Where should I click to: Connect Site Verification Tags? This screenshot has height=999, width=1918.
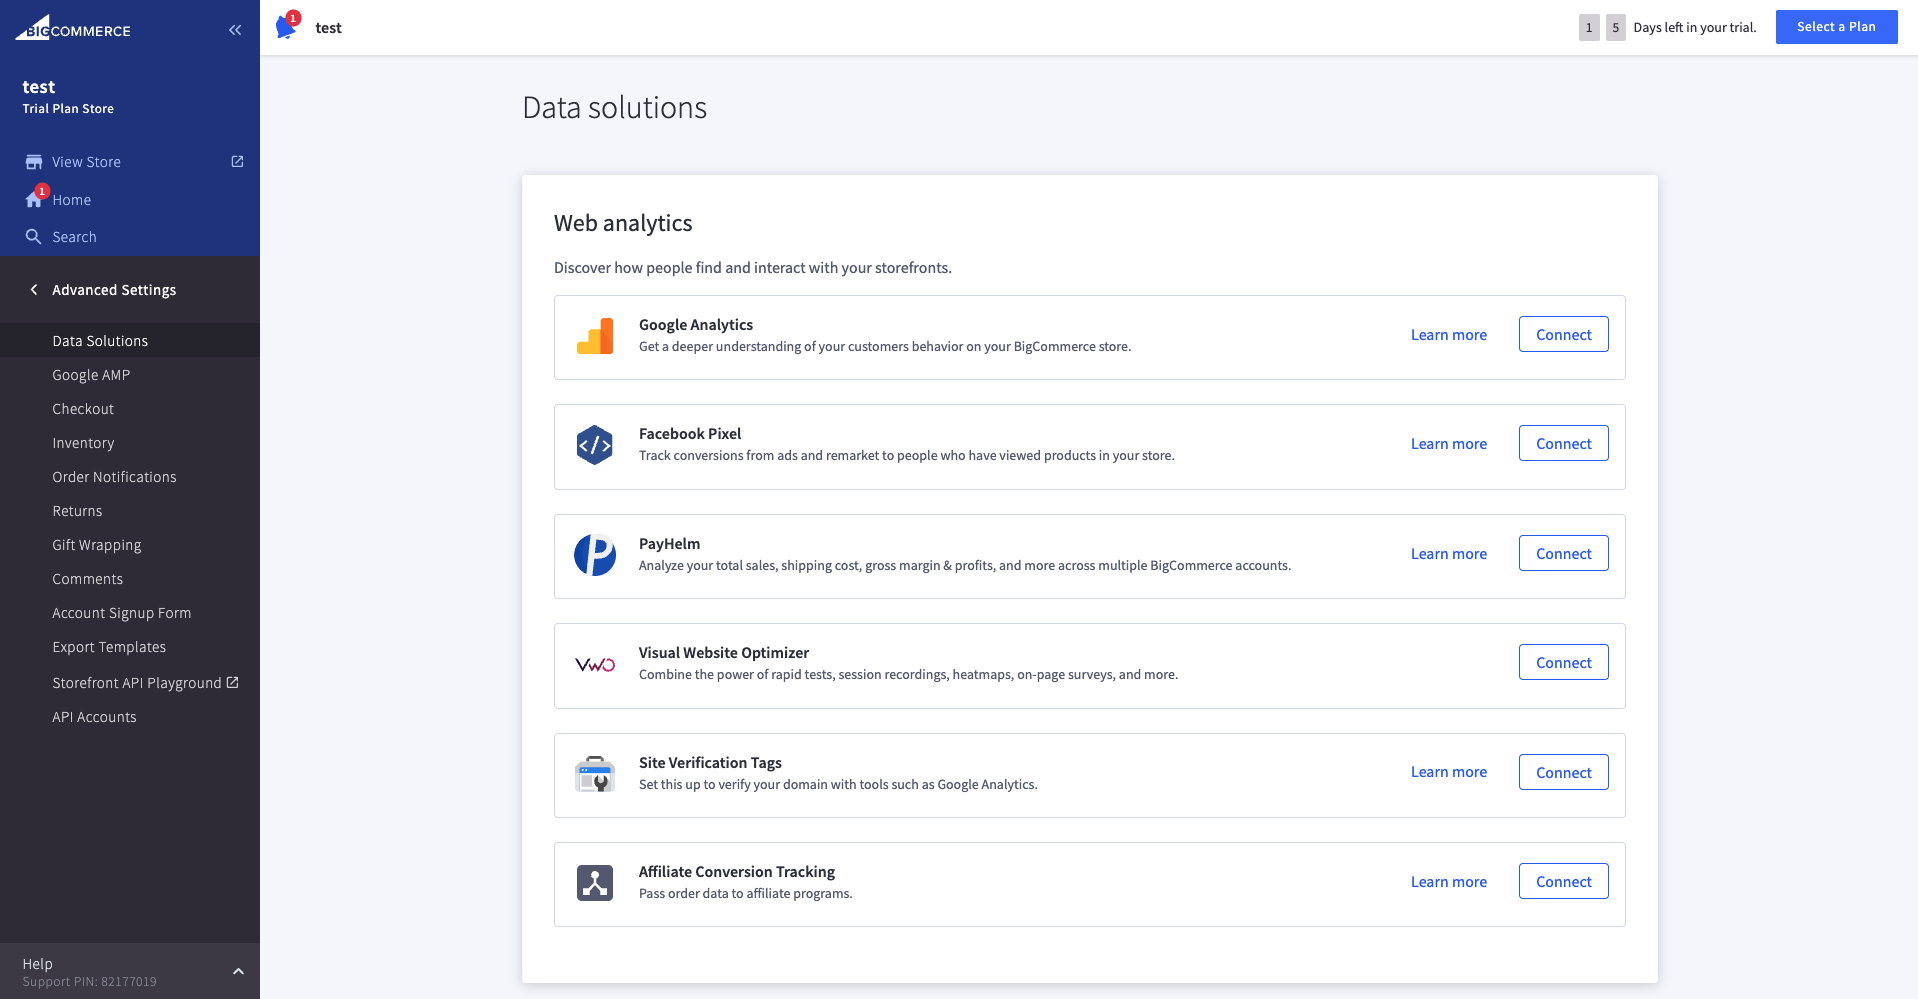(x=1563, y=773)
